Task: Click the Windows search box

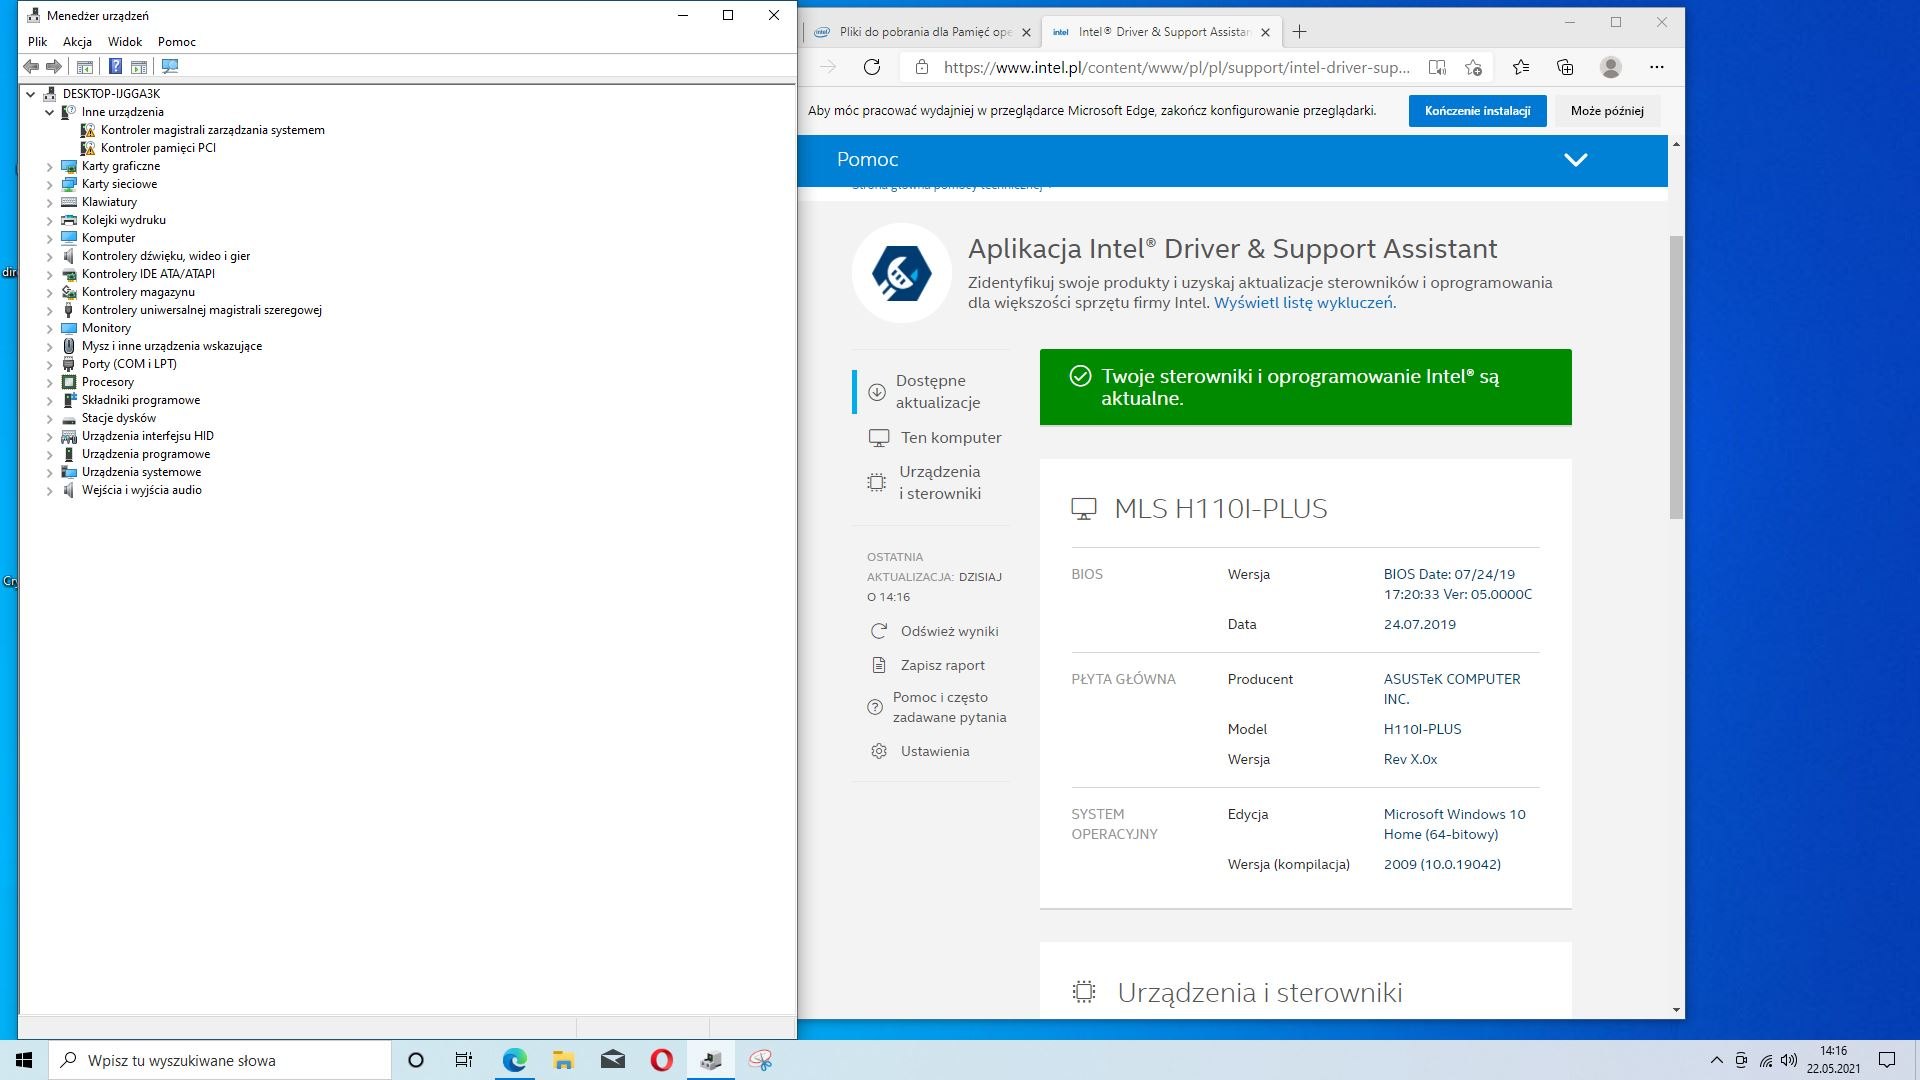Action: tap(220, 1060)
